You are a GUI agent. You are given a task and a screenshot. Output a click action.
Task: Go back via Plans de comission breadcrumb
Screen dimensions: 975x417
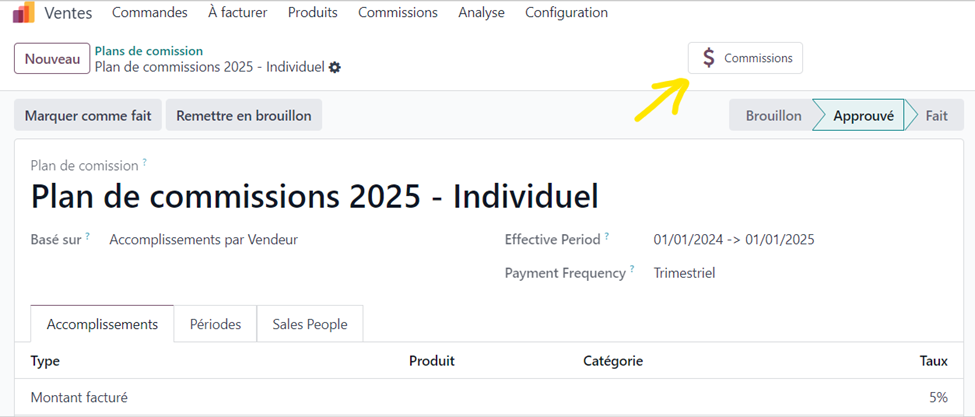coord(149,51)
